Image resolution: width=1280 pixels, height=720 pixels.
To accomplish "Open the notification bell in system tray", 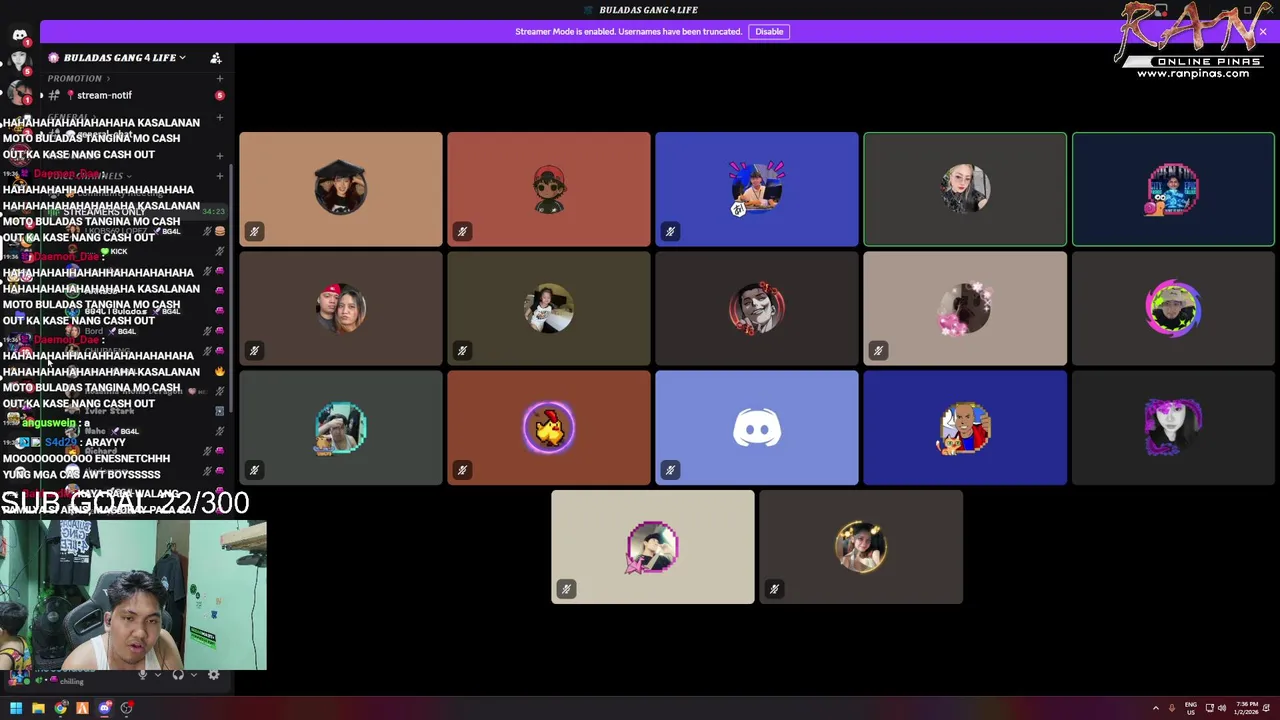I will tap(1266, 708).
